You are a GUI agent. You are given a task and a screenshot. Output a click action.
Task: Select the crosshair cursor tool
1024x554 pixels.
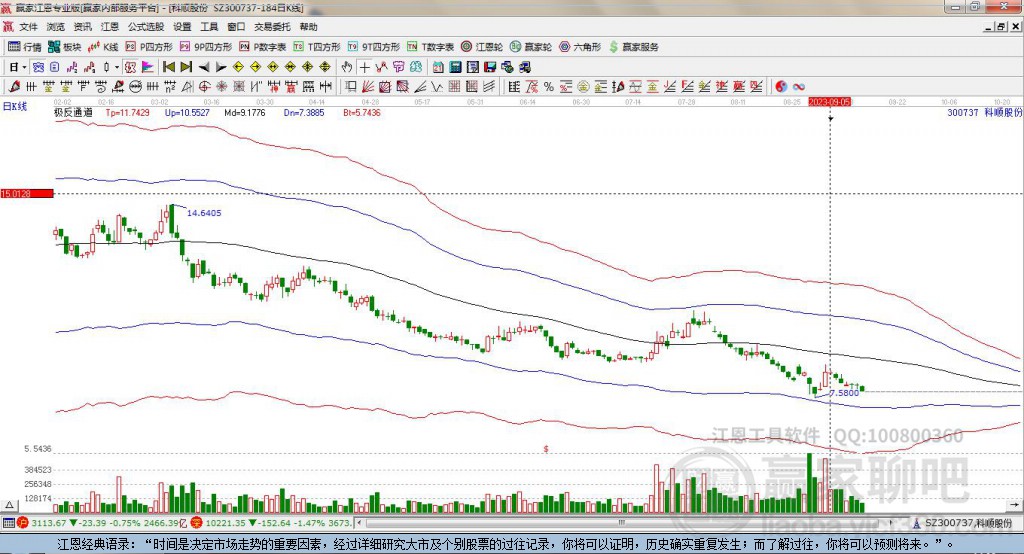[364, 67]
